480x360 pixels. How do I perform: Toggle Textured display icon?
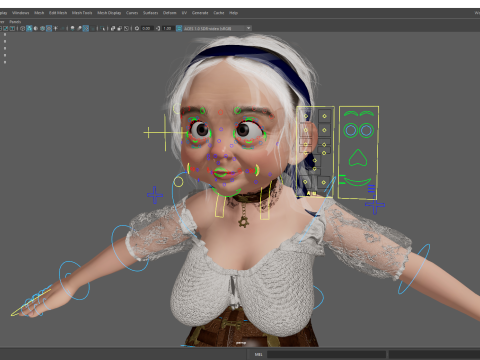pyautogui.click(x=49, y=28)
